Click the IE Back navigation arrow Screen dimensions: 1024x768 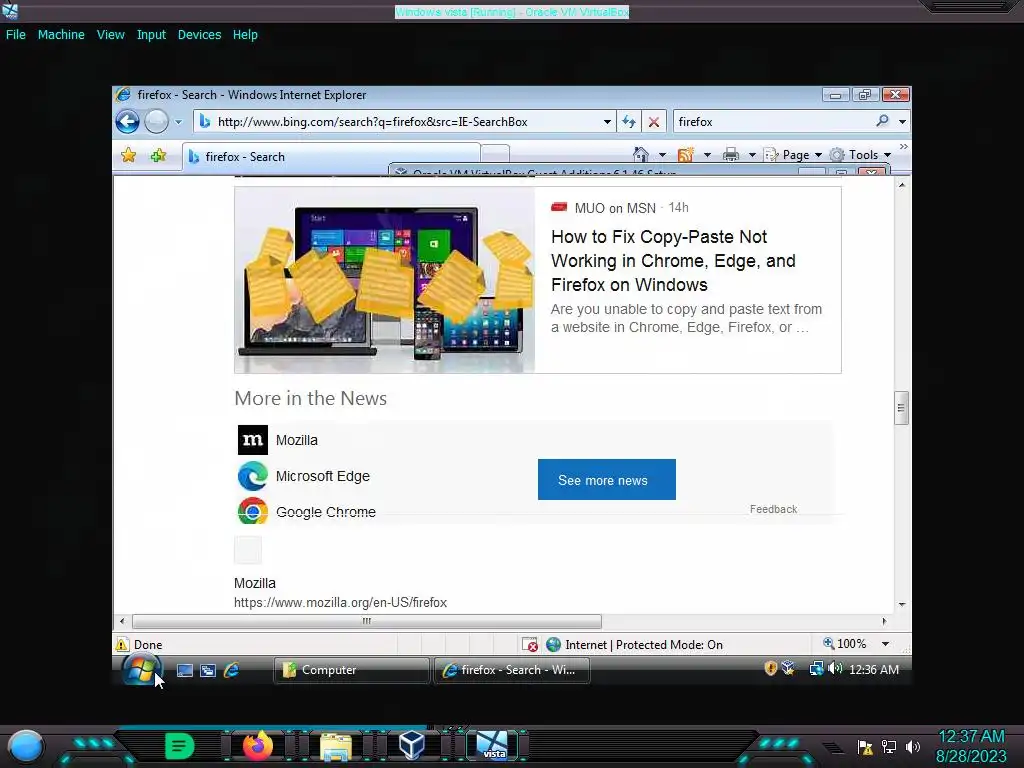coord(127,121)
